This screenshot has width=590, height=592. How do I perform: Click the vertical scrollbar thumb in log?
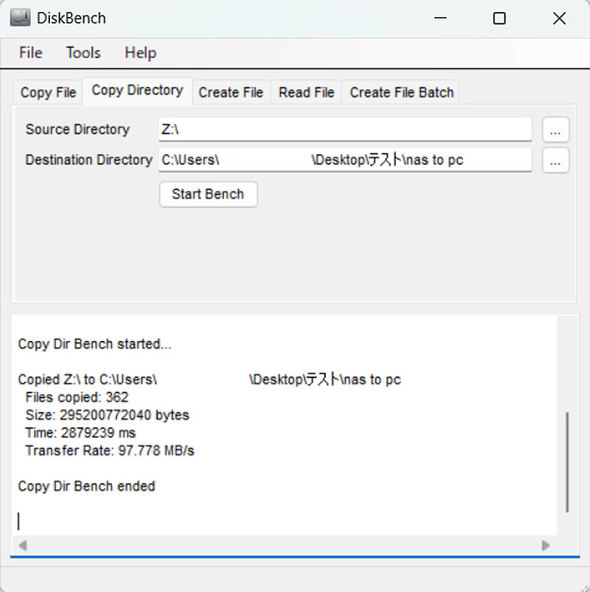(567, 462)
